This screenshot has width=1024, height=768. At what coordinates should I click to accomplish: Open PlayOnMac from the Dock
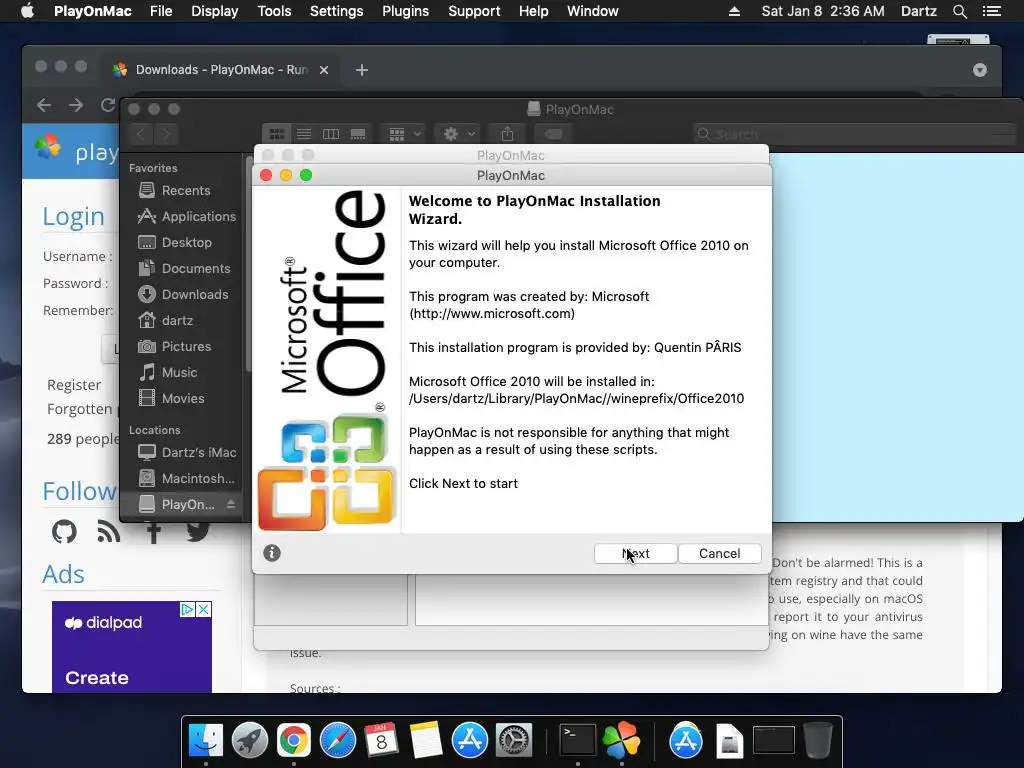pyautogui.click(x=621, y=741)
